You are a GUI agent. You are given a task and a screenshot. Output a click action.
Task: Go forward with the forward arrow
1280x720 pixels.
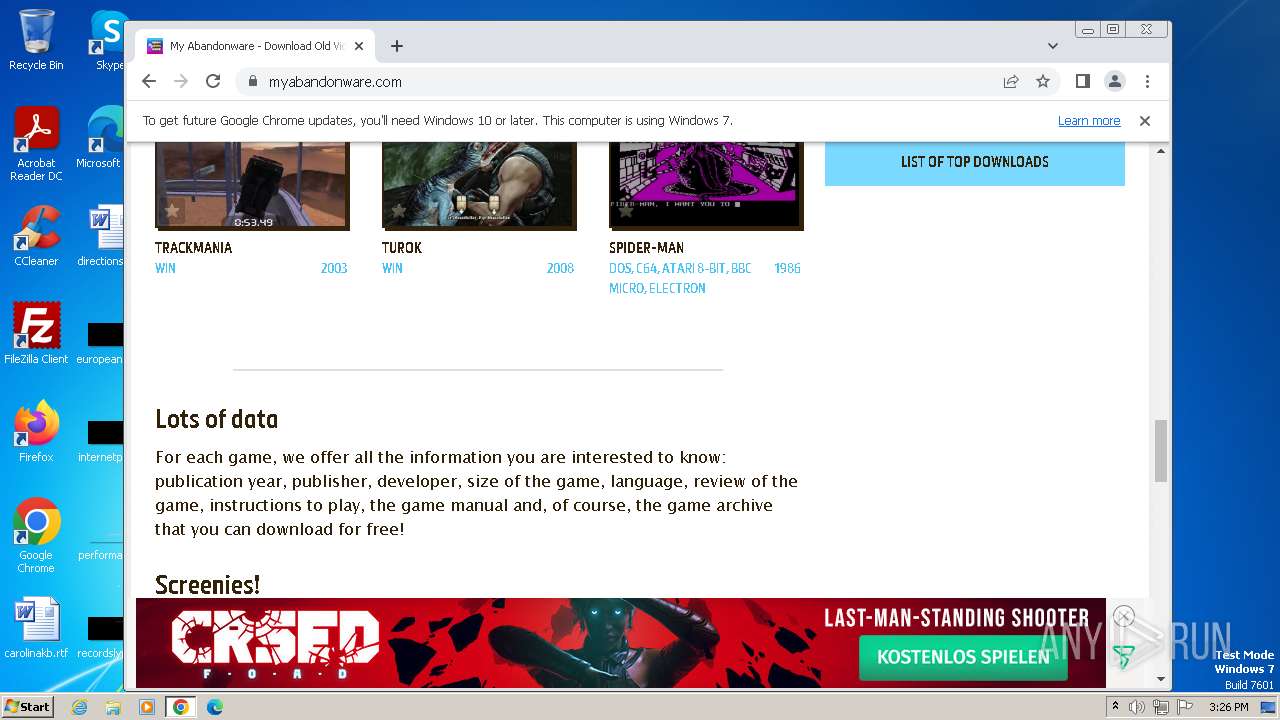(181, 82)
